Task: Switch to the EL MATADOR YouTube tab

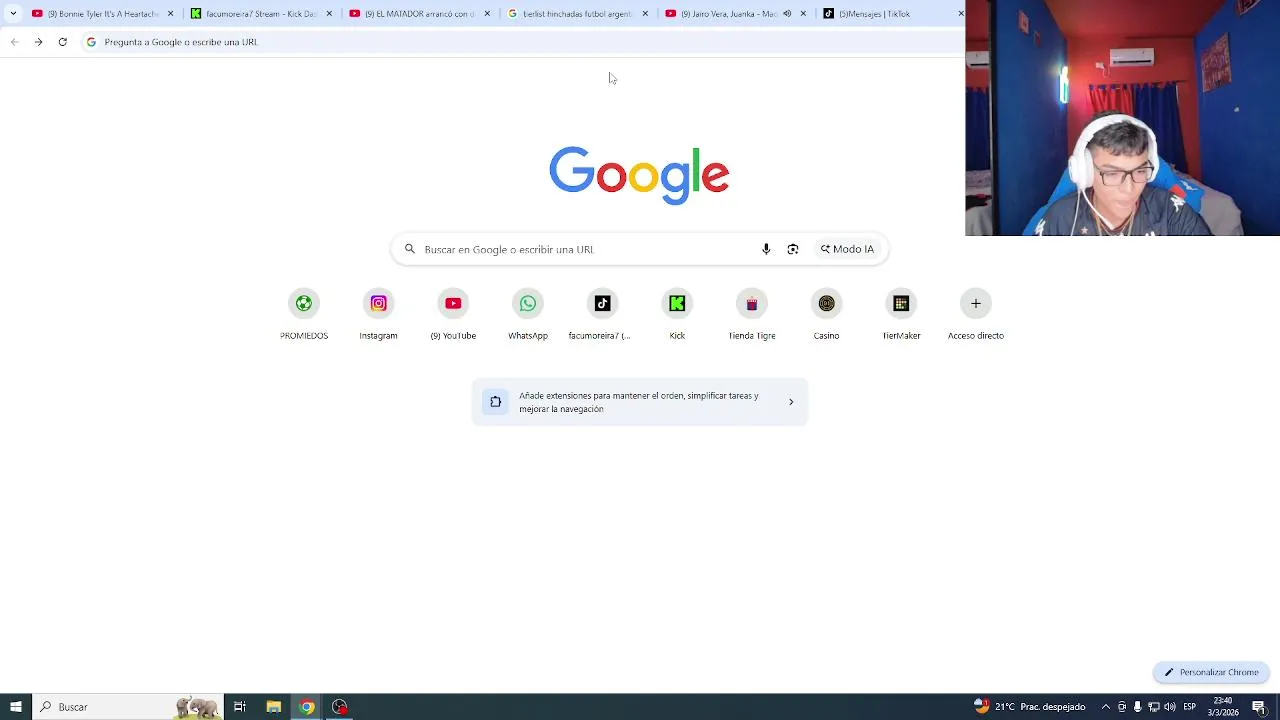Action: (x=420, y=14)
